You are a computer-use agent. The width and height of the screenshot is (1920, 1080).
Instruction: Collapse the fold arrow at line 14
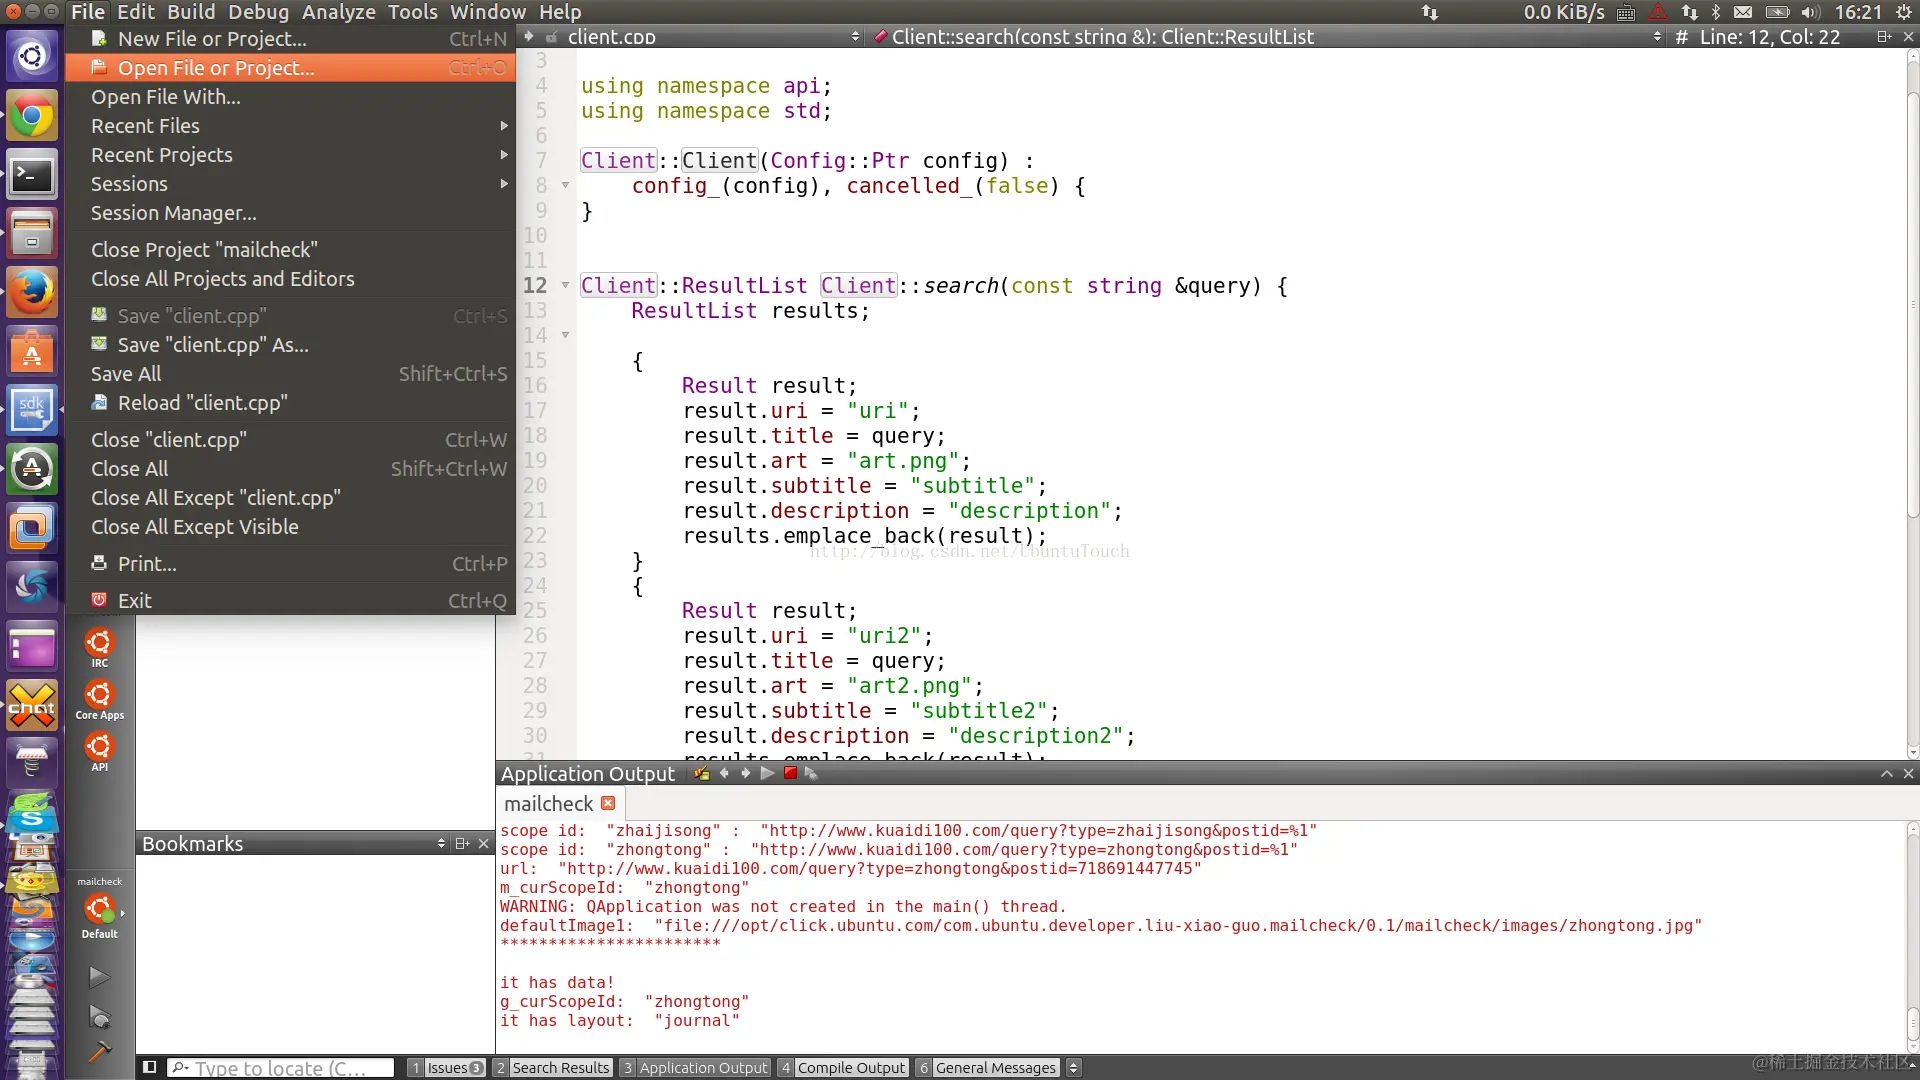565,336
